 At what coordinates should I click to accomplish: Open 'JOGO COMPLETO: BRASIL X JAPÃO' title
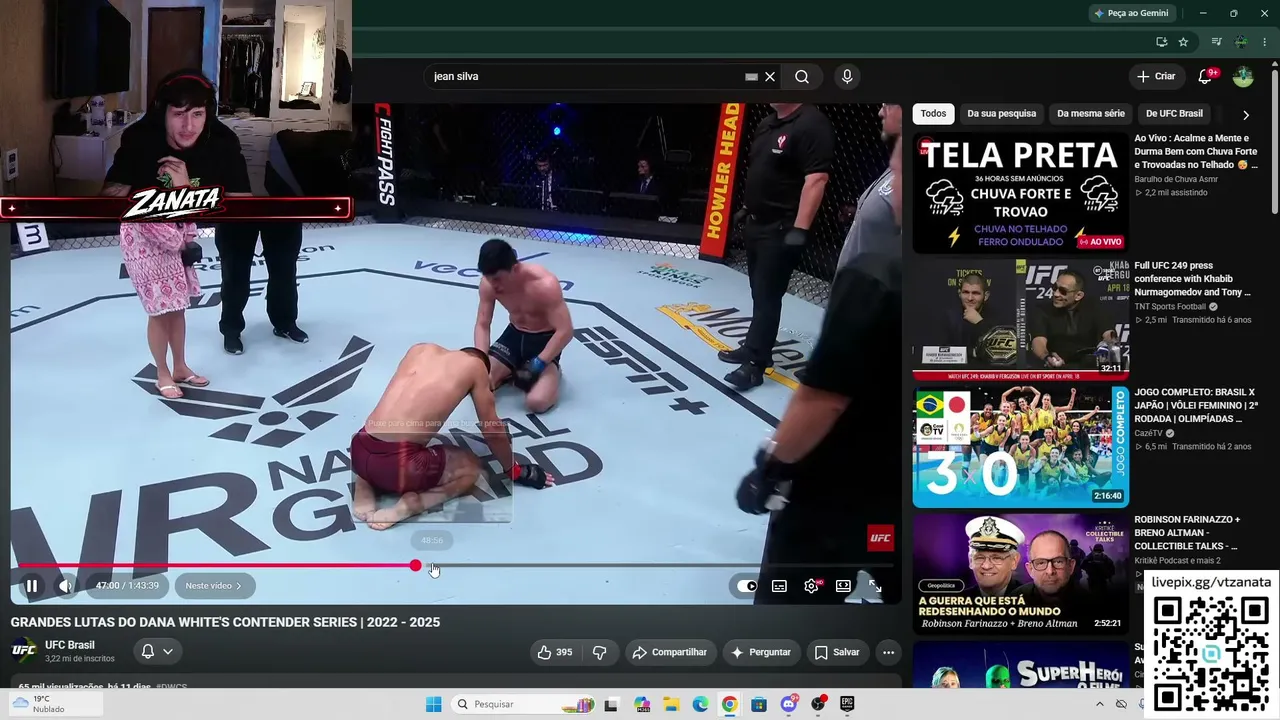pos(1195,406)
